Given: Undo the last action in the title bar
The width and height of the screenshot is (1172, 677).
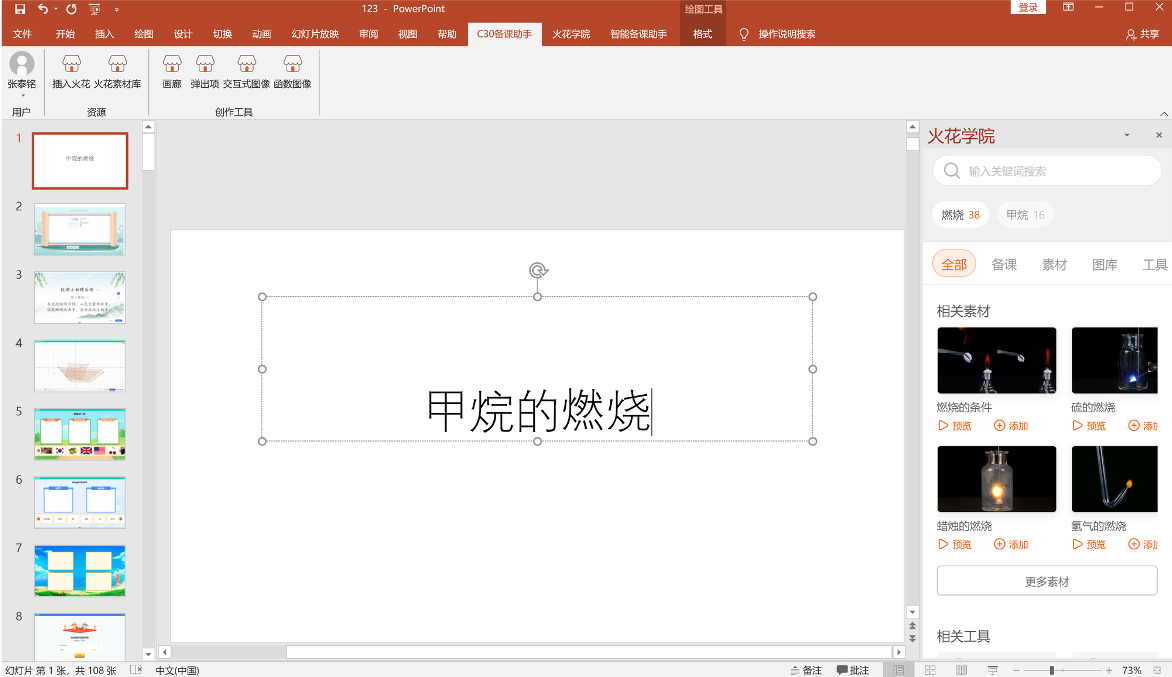Looking at the screenshot, I should coord(43,9).
